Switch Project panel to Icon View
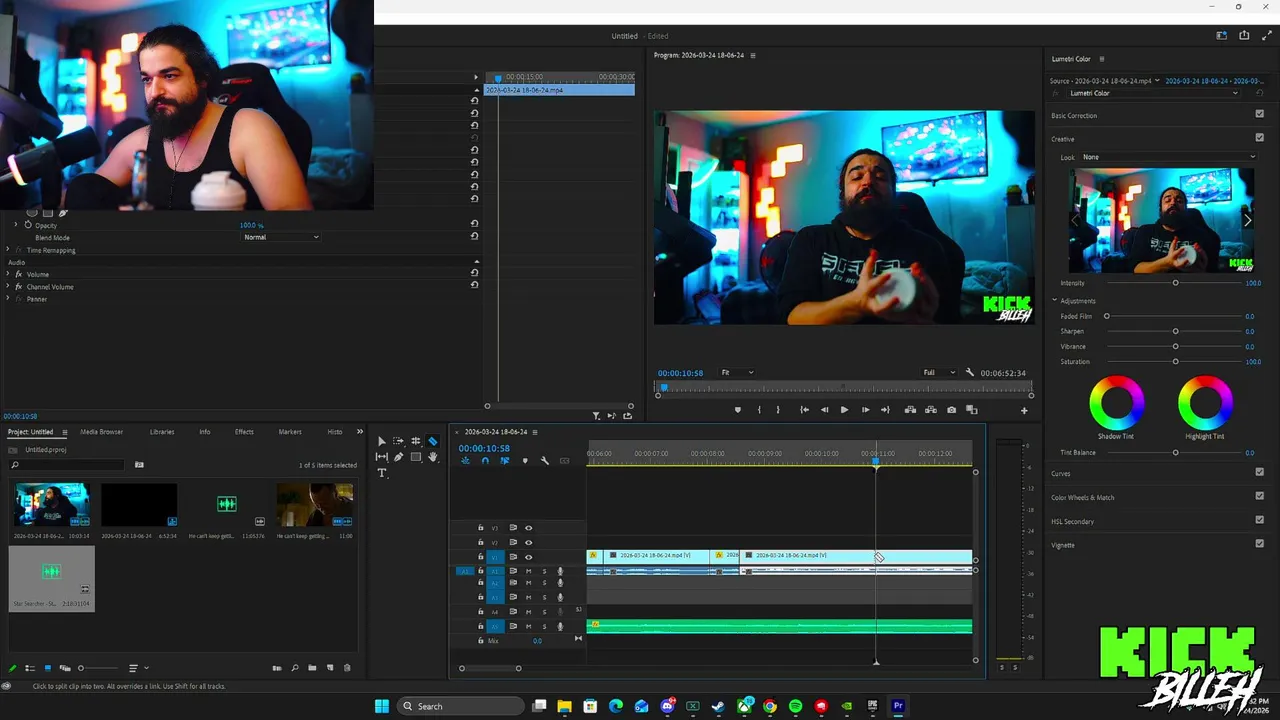This screenshot has width=1280, height=720. coord(47,668)
